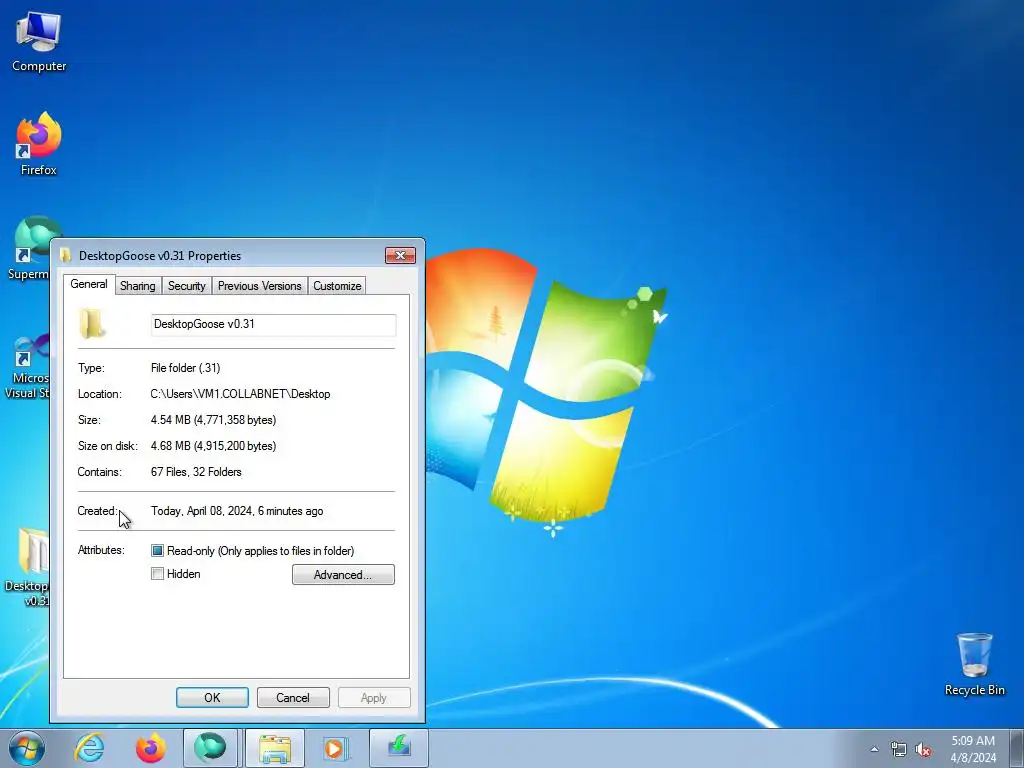Enable the Hidden attribute checkbox
The image size is (1024, 768).
(157, 574)
